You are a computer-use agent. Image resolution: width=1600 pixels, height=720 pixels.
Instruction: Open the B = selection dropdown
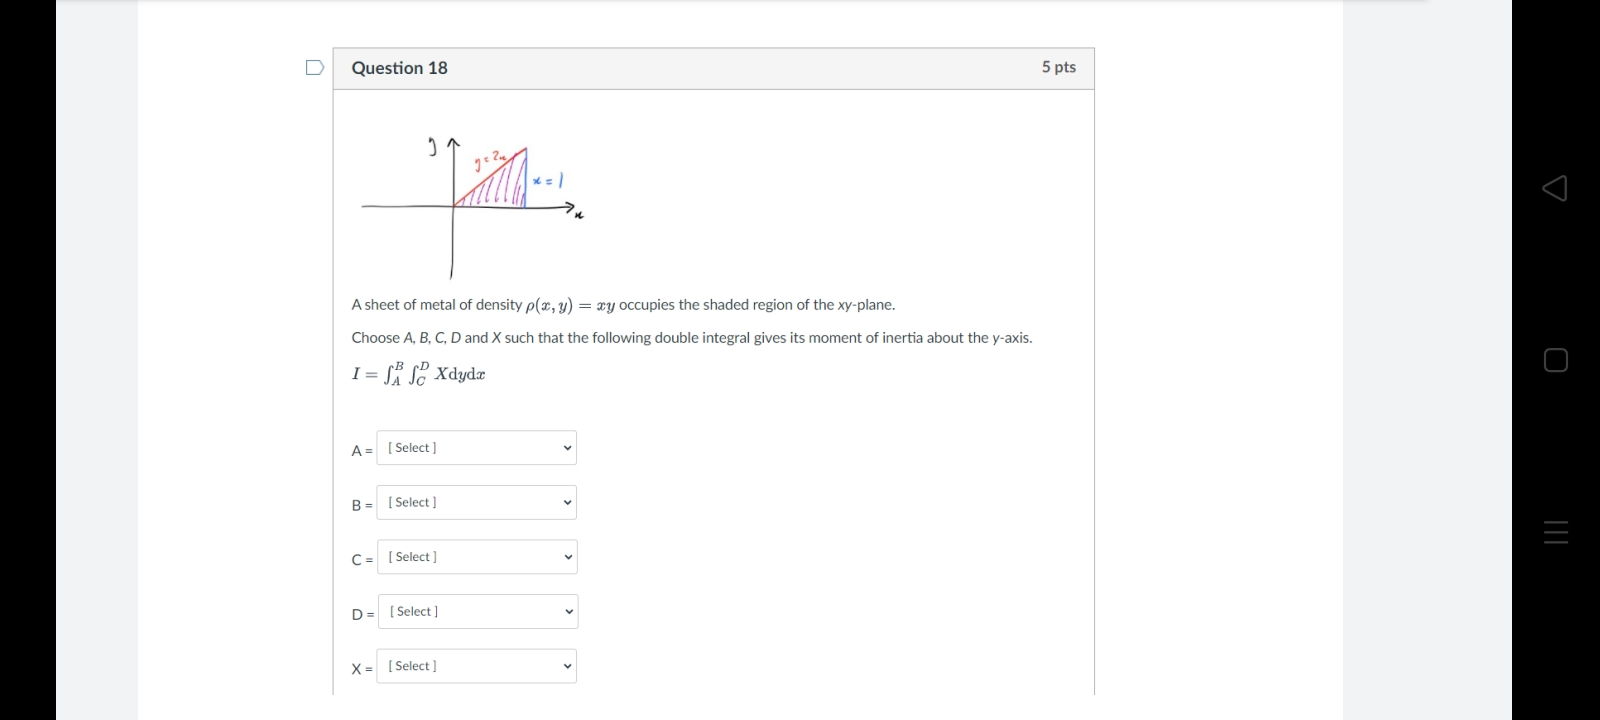pyautogui.click(x=476, y=502)
